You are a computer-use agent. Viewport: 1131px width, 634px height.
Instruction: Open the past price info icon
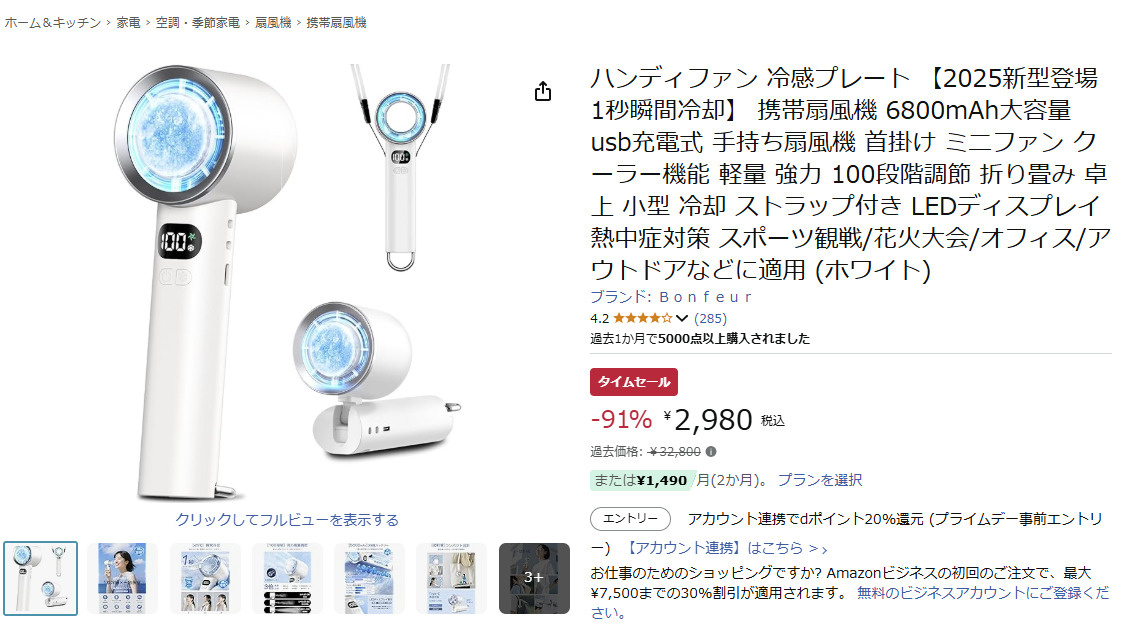pyautogui.click(x=710, y=452)
